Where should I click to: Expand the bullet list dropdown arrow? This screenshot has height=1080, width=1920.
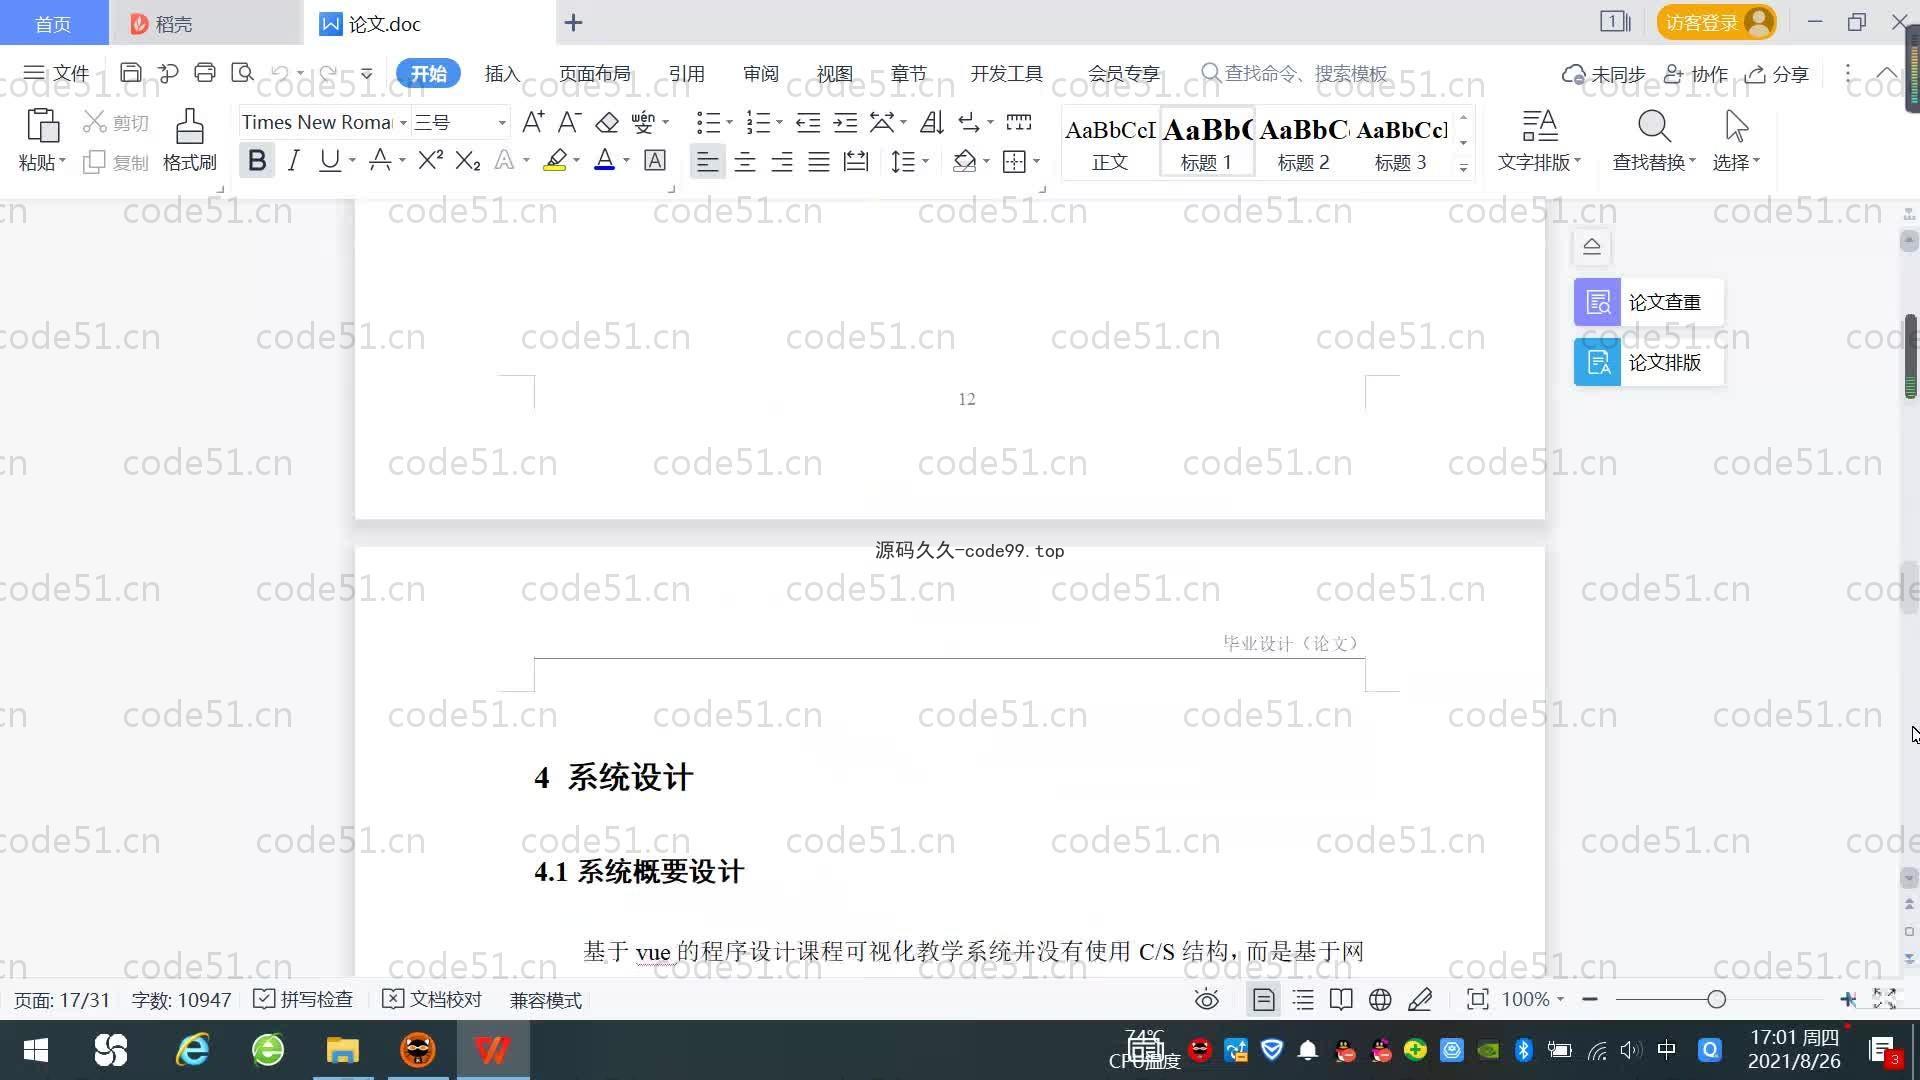click(729, 123)
